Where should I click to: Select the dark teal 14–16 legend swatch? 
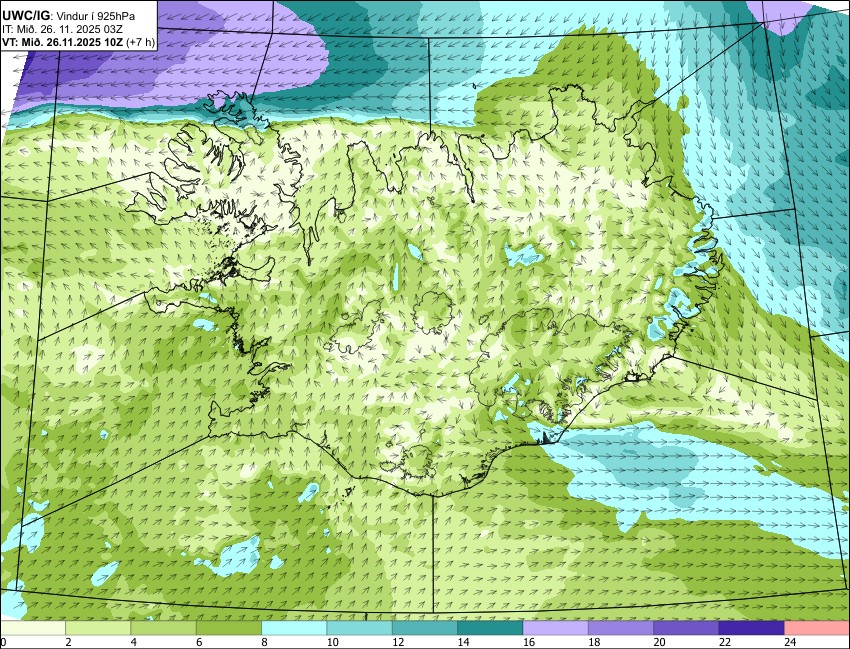pos(490,628)
